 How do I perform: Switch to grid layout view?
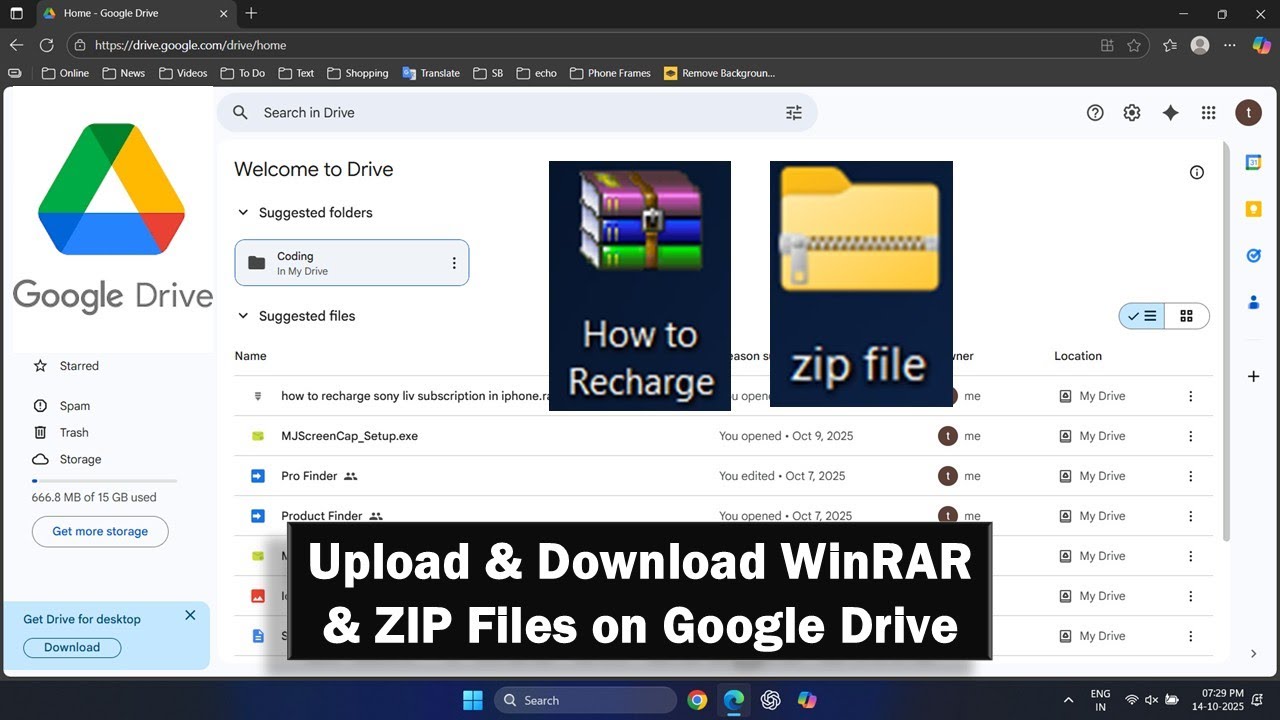[x=1187, y=316]
